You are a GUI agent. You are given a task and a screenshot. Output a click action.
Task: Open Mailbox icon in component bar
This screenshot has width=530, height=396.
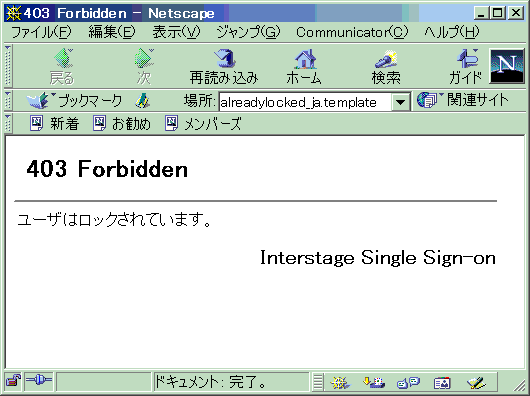pos(374,382)
